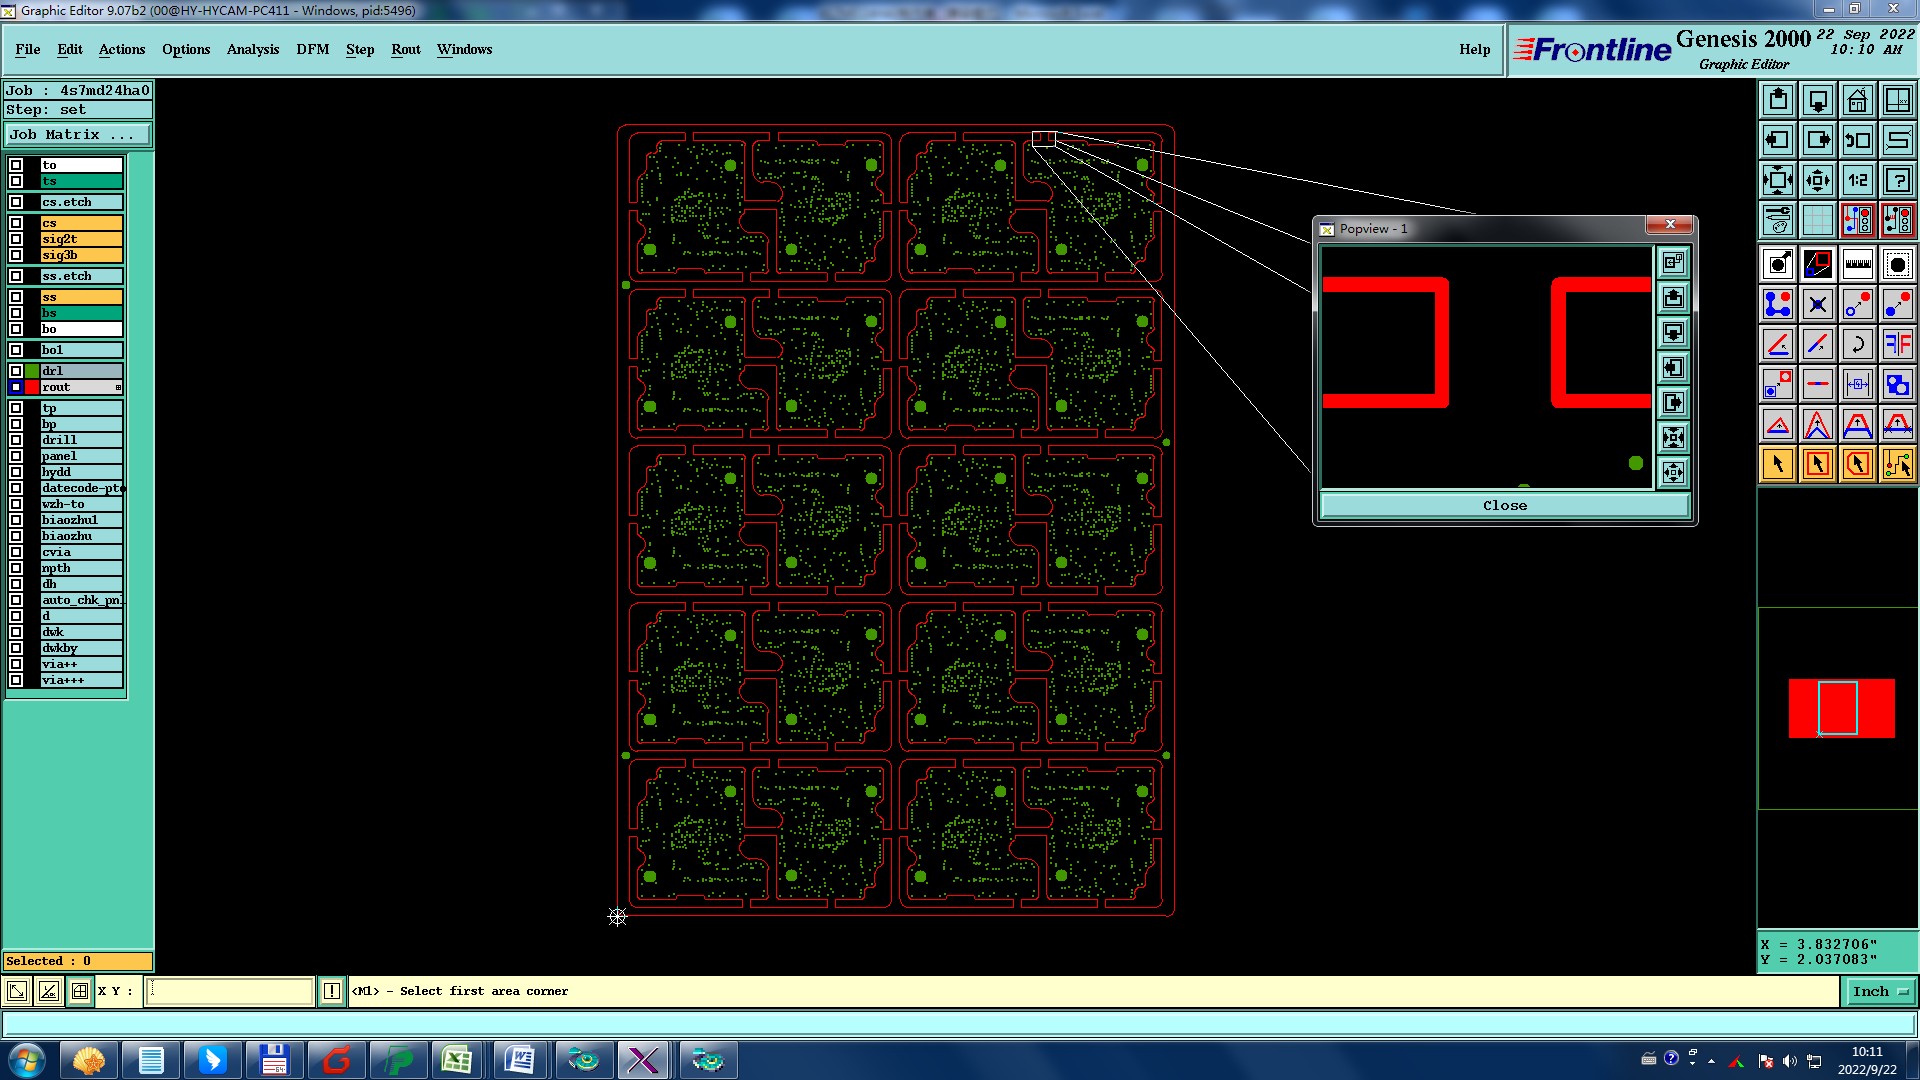Open the DFM menu

point(312,49)
